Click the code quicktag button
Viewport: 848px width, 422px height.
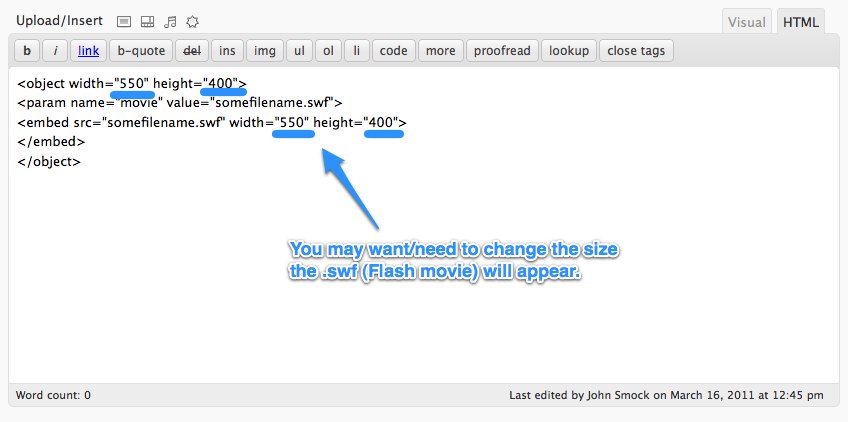click(394, 50)
